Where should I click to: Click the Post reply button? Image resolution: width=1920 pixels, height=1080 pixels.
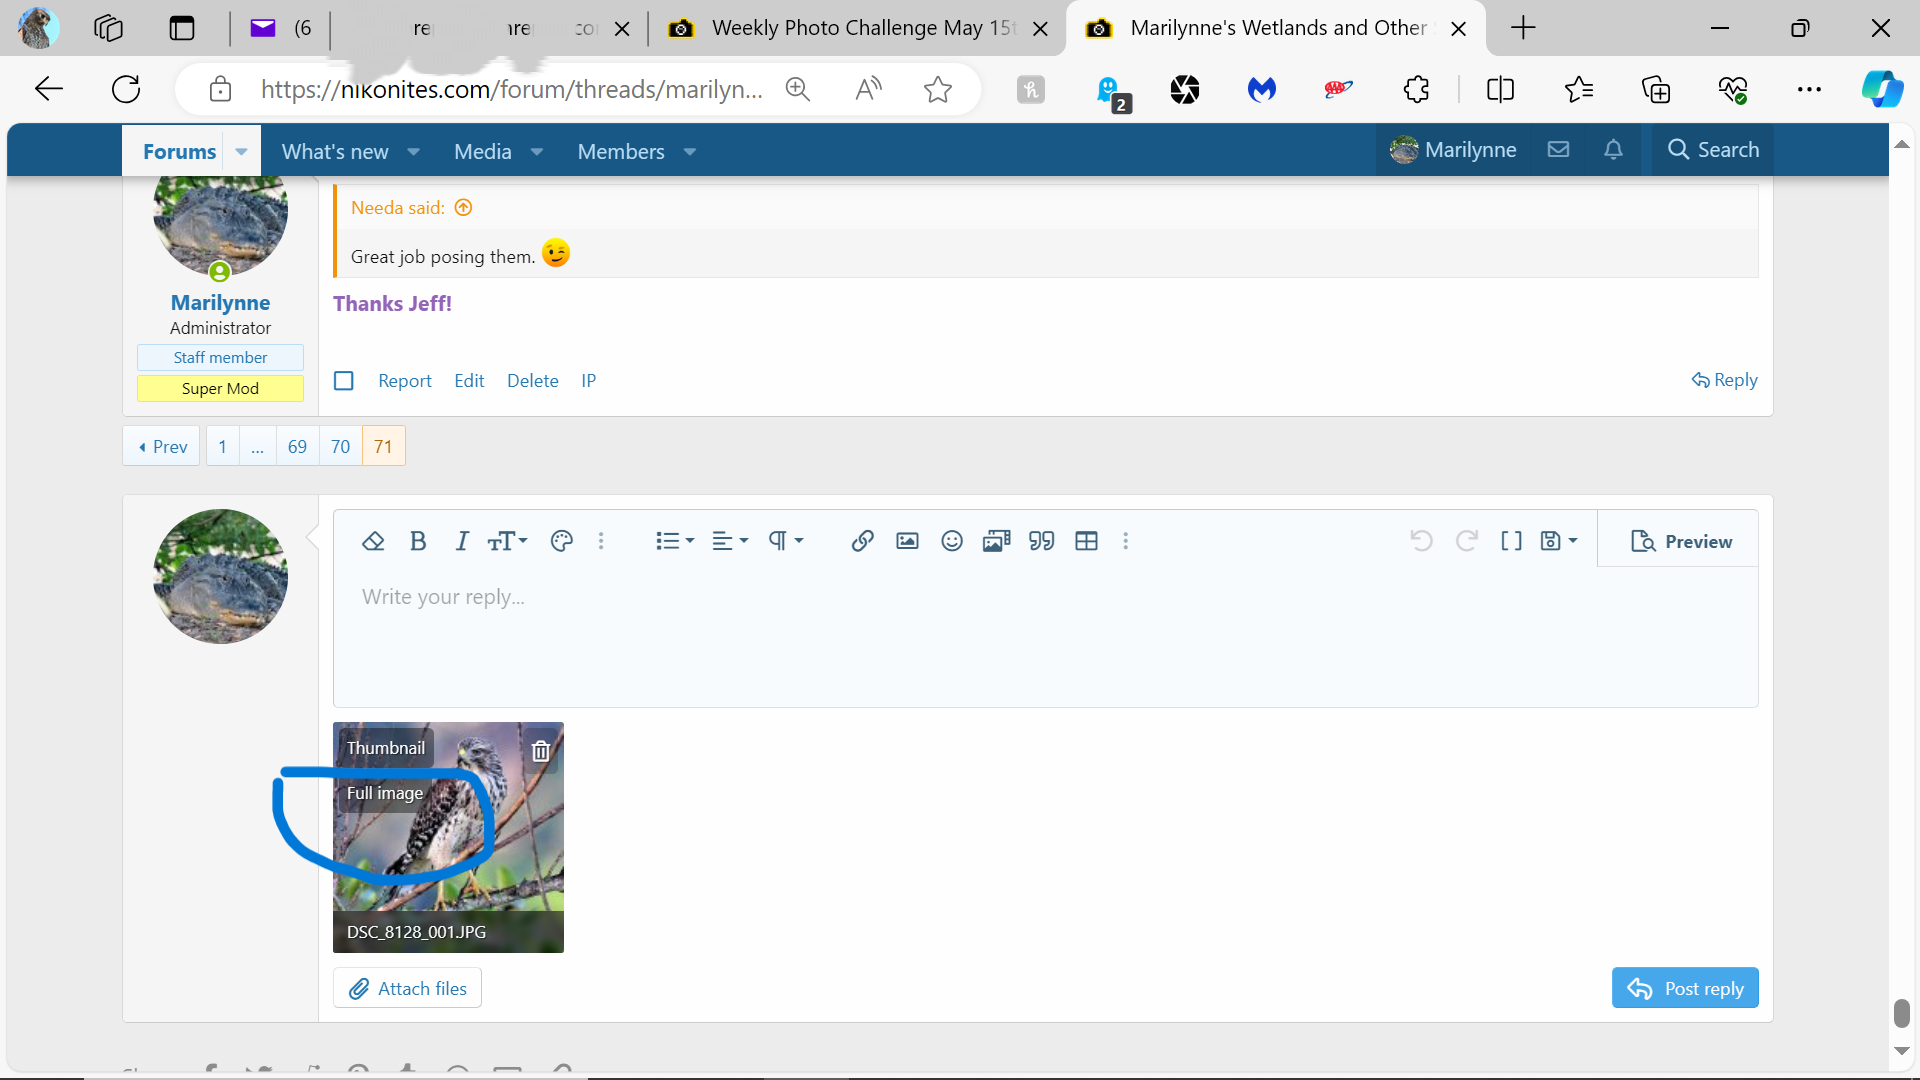[1685, 988]
